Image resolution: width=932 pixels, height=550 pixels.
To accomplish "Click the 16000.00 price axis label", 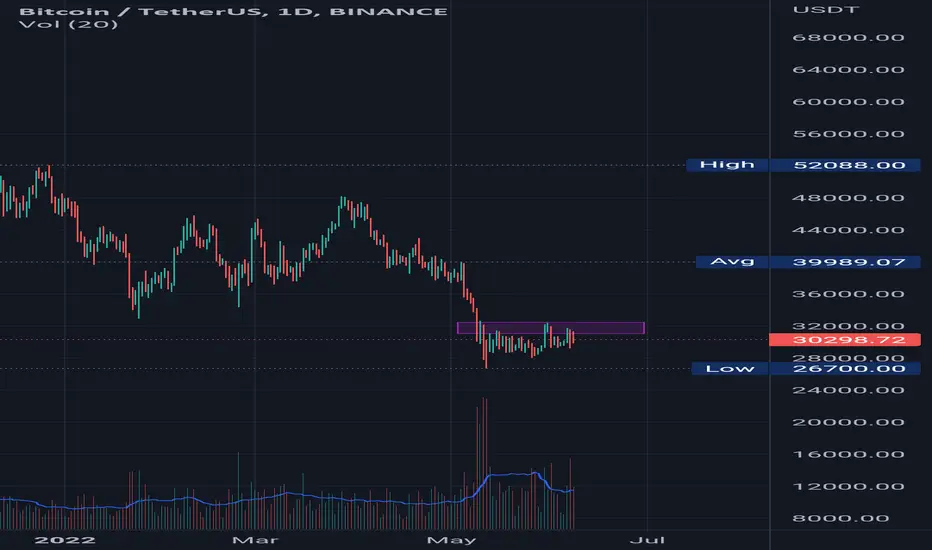I will [x=848, y=454].
